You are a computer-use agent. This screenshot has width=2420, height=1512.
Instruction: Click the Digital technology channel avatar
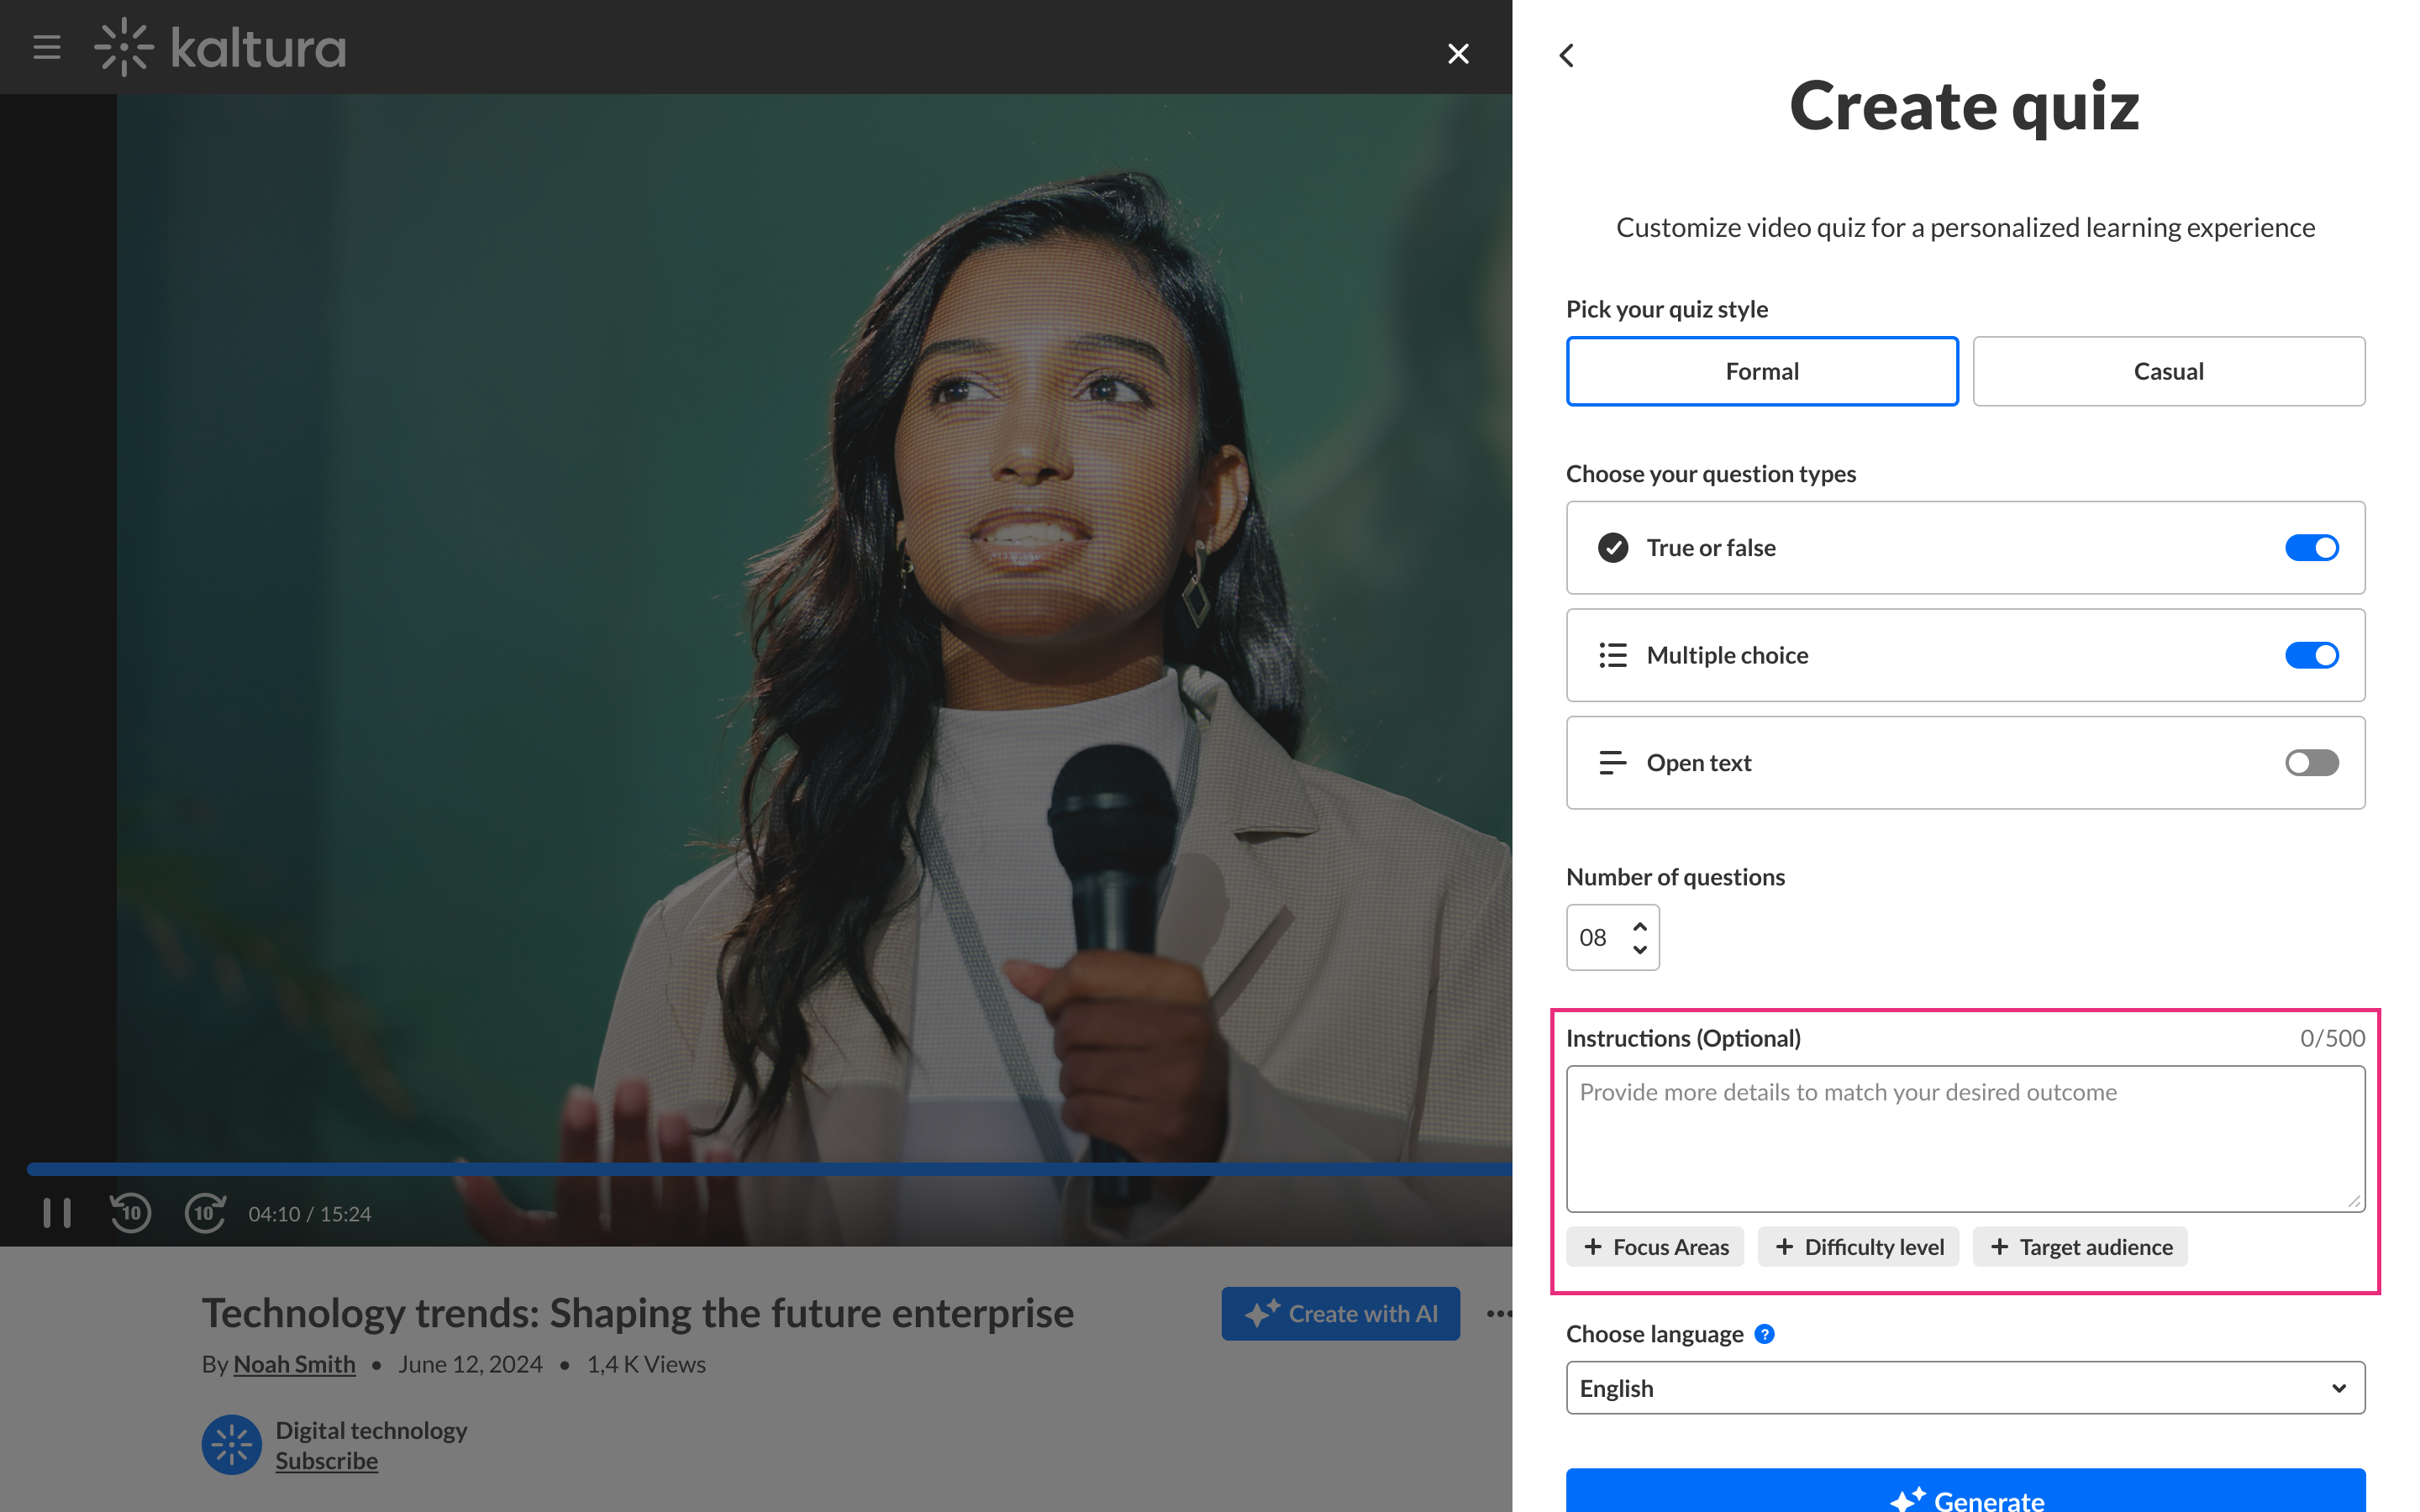tap(231, 1445)
